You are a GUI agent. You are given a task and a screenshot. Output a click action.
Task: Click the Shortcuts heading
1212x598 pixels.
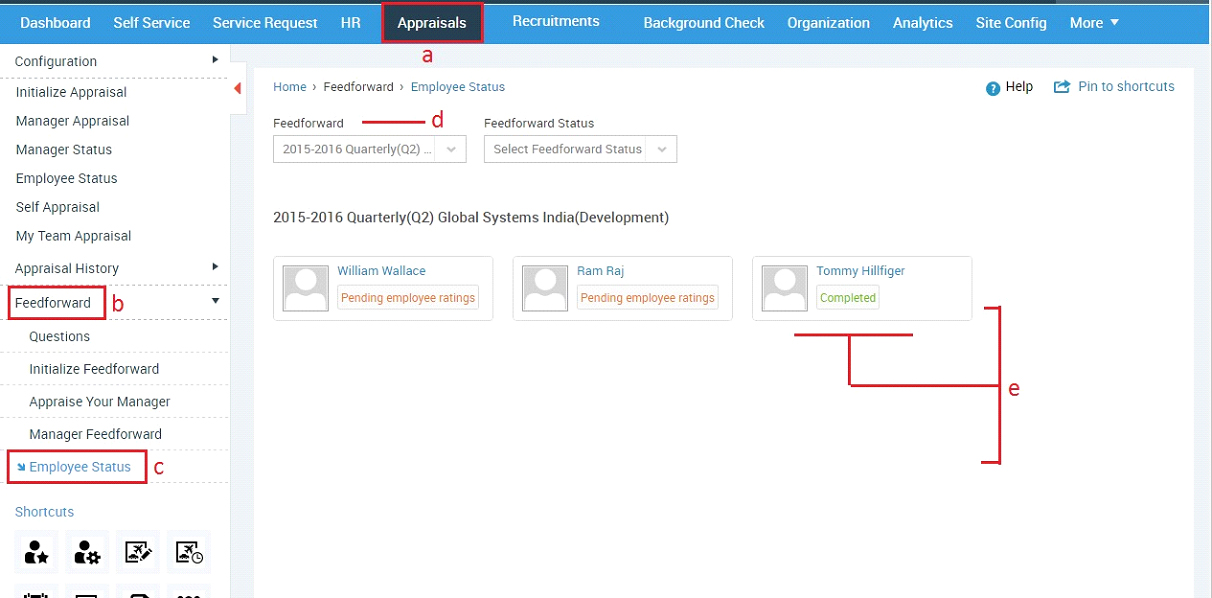pyautogui.click(x=44, y=512)
